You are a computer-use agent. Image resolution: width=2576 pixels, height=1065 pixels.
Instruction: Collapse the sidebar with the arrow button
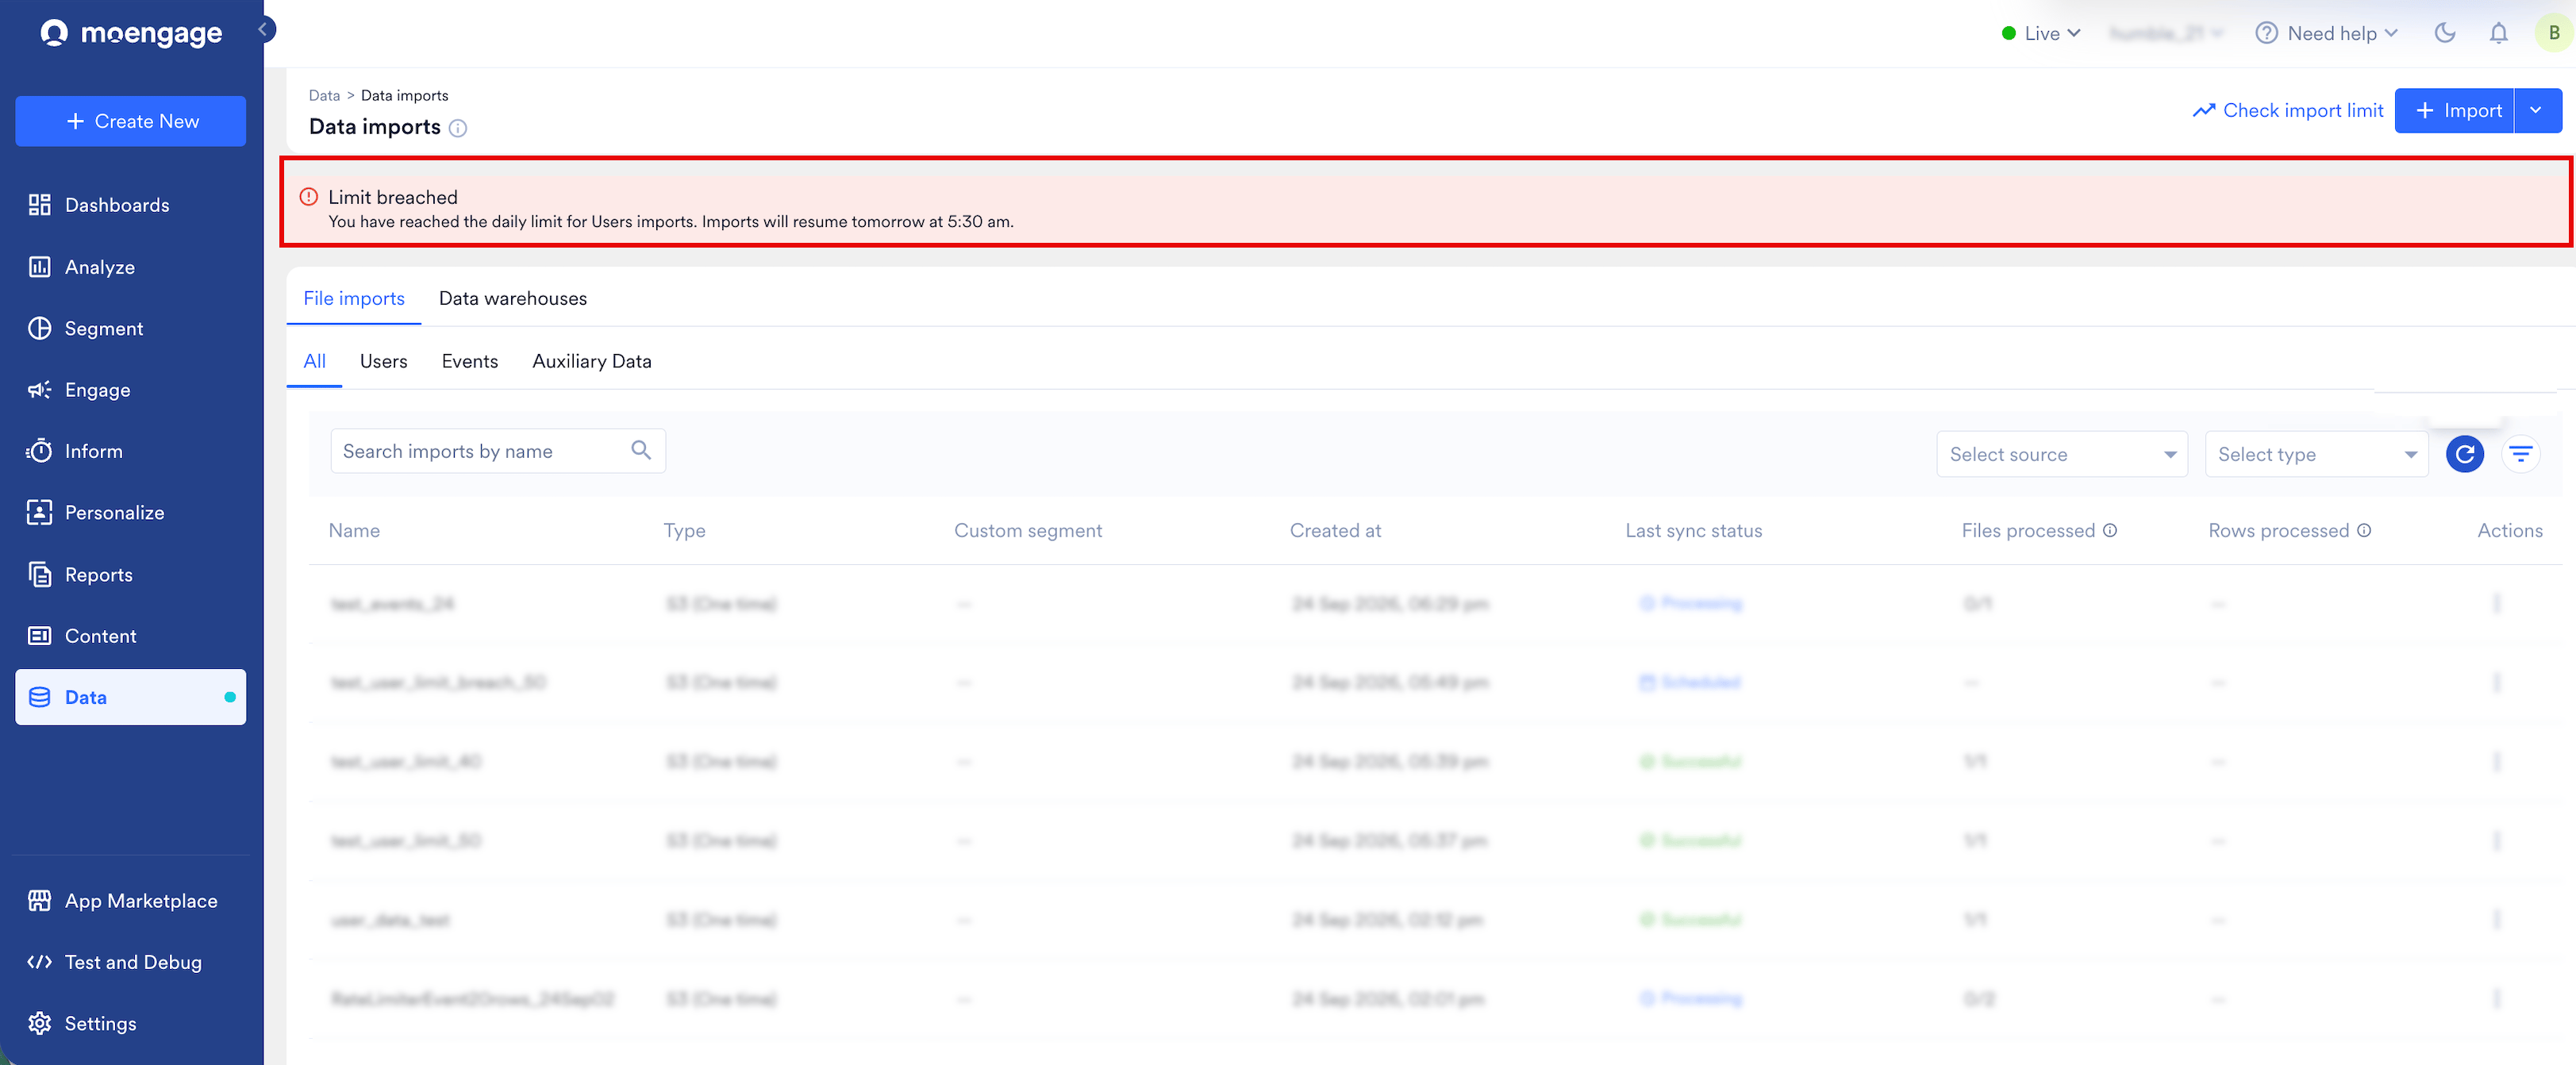point(264,29)
